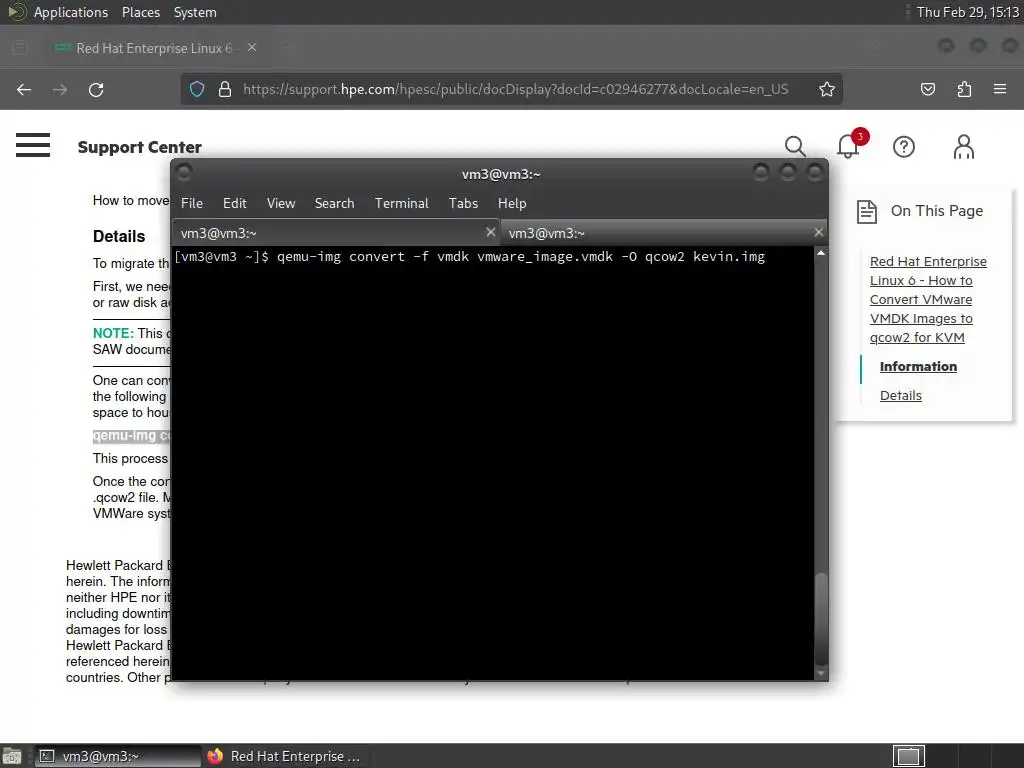Click the clock showing Thu Feb 29
The height and width of the screenshot is (768, 1024).
[967, 12]
